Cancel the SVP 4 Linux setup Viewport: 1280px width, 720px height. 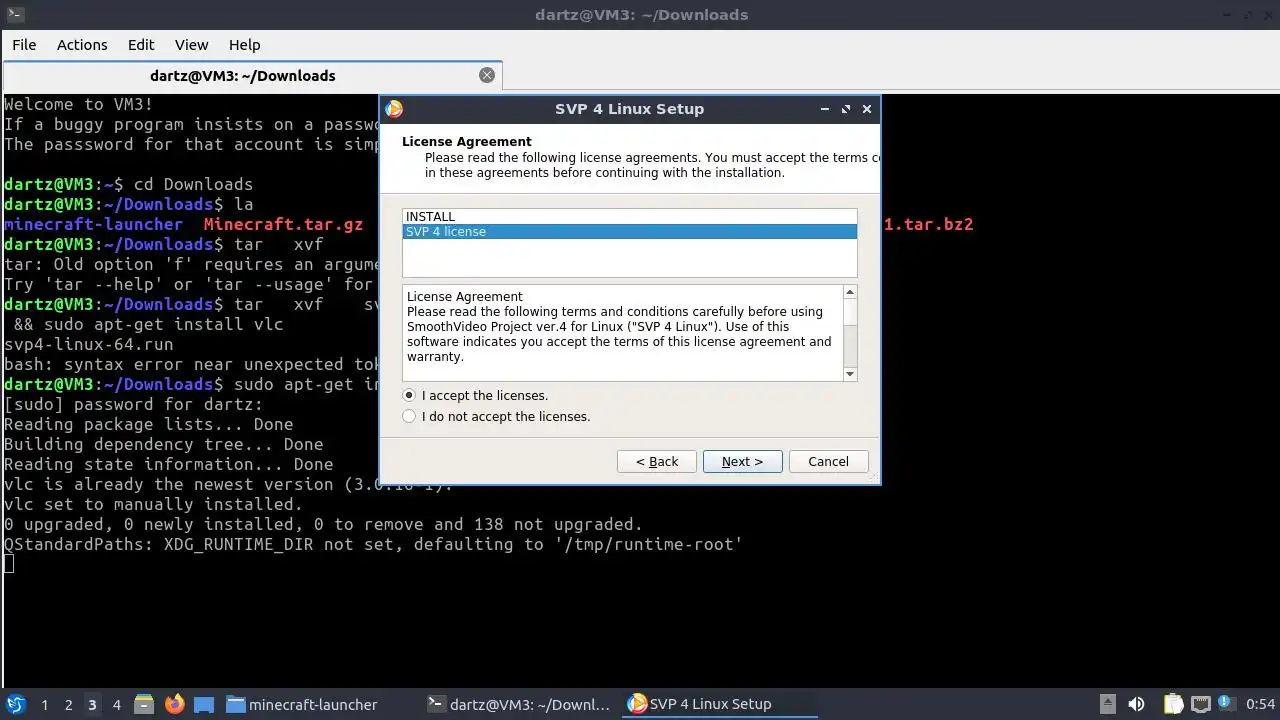coord(828,461)
